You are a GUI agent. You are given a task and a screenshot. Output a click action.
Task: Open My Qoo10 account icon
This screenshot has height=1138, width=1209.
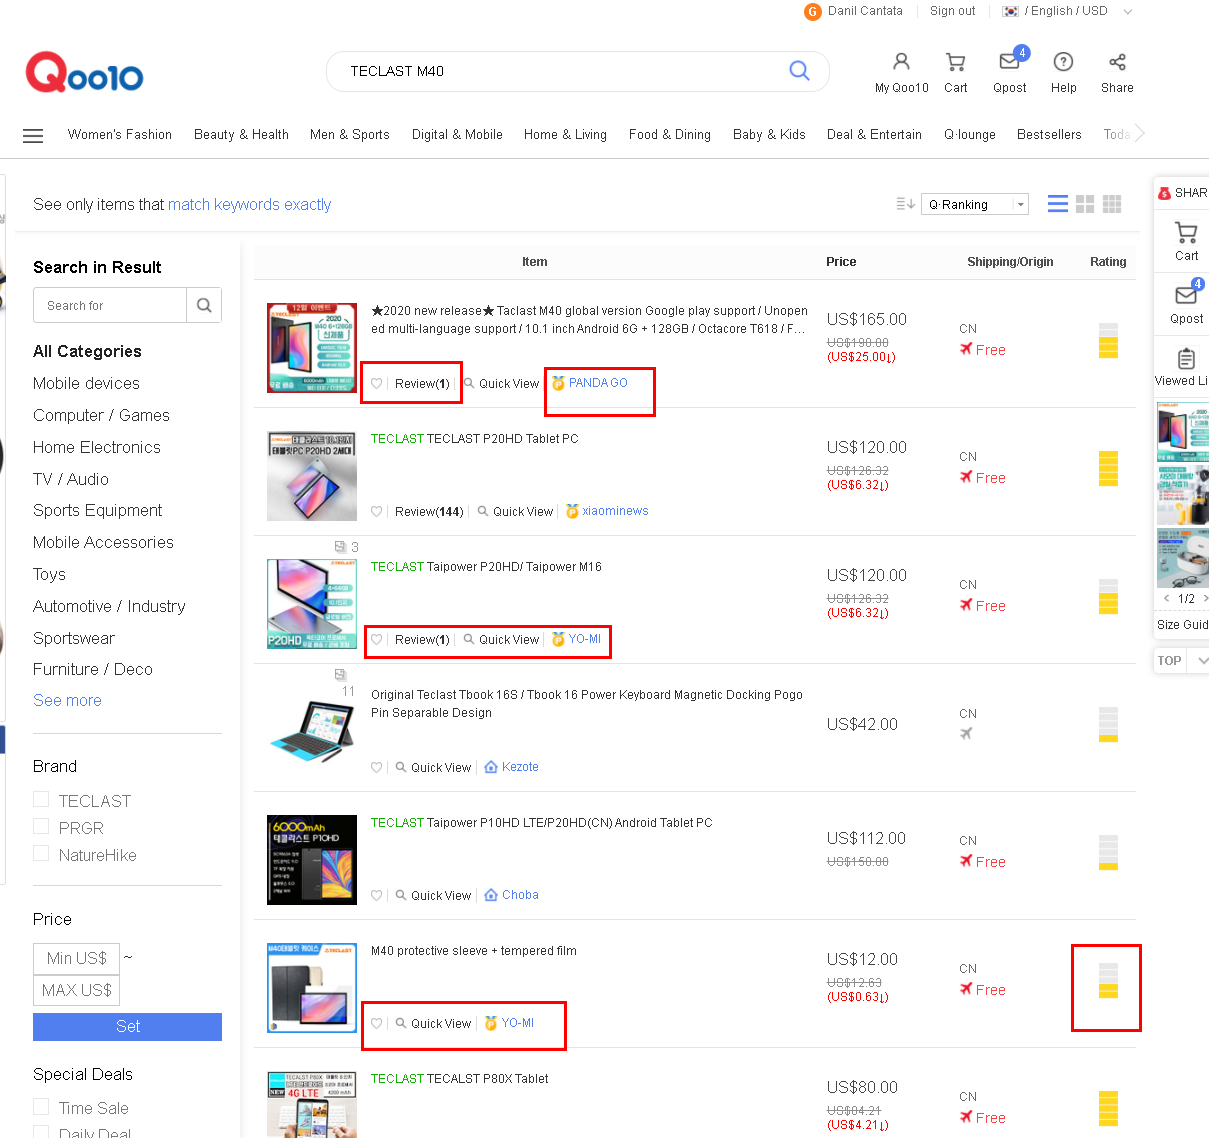pyautogui.click(x=901, y=62)
